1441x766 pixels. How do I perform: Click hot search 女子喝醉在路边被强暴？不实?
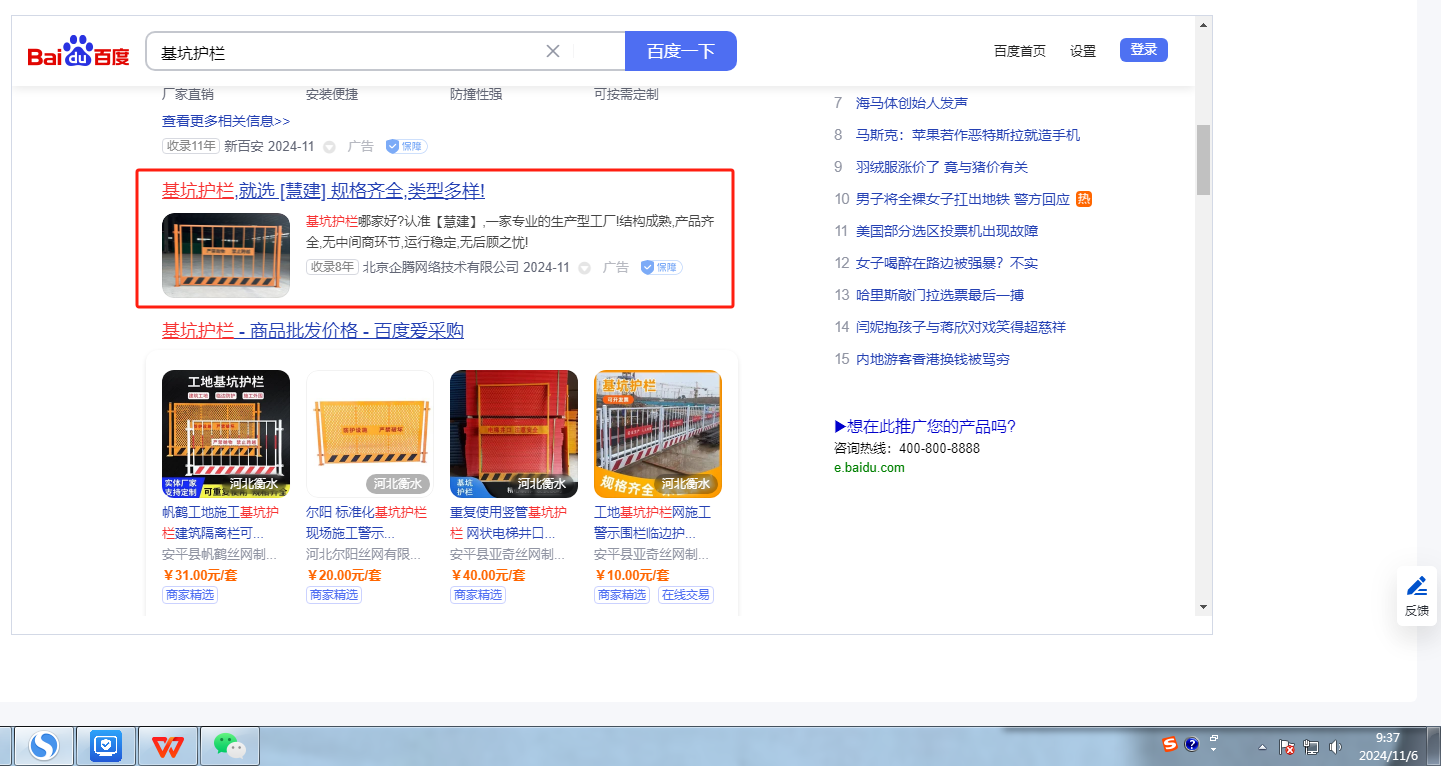point(947,263)
